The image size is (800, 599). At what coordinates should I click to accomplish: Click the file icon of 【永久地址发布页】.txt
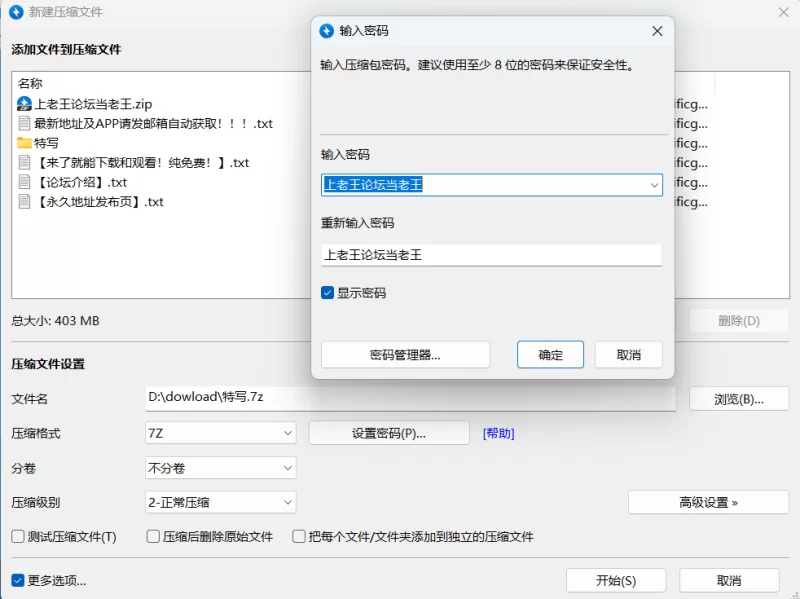click(24, 202)
